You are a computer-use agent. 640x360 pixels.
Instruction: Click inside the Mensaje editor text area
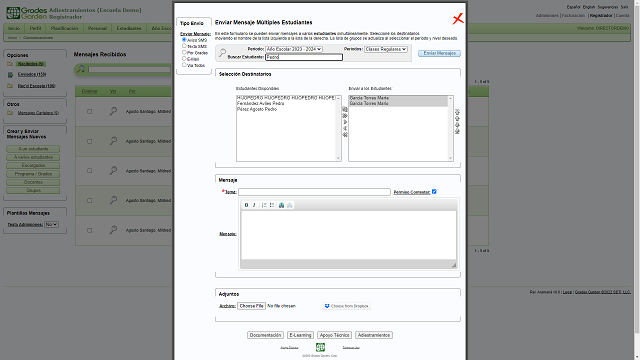click(349, 235)
